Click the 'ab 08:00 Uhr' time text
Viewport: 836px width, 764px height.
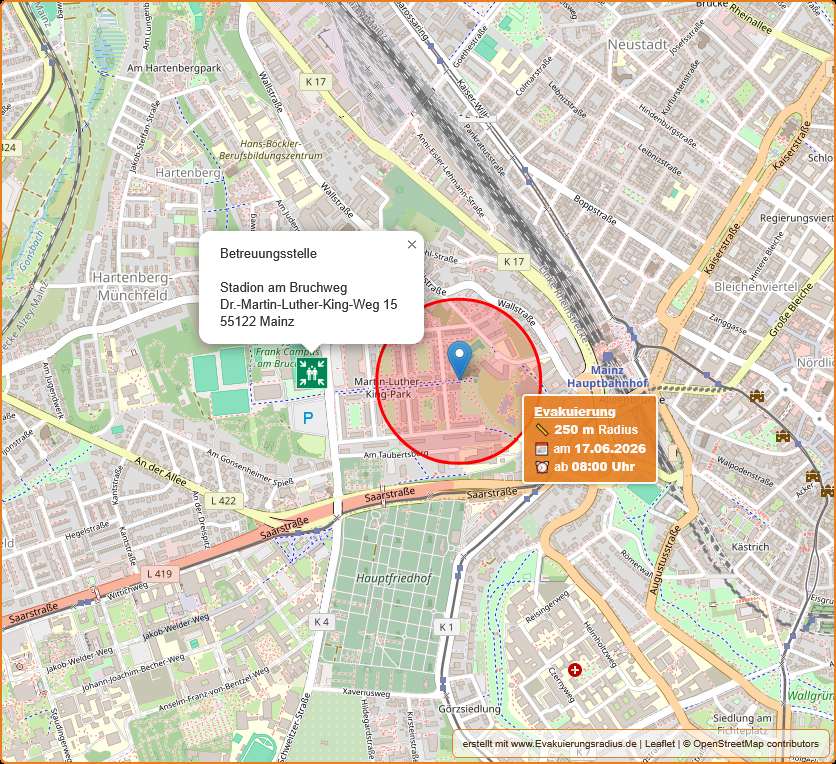click(x=594, y=467)
